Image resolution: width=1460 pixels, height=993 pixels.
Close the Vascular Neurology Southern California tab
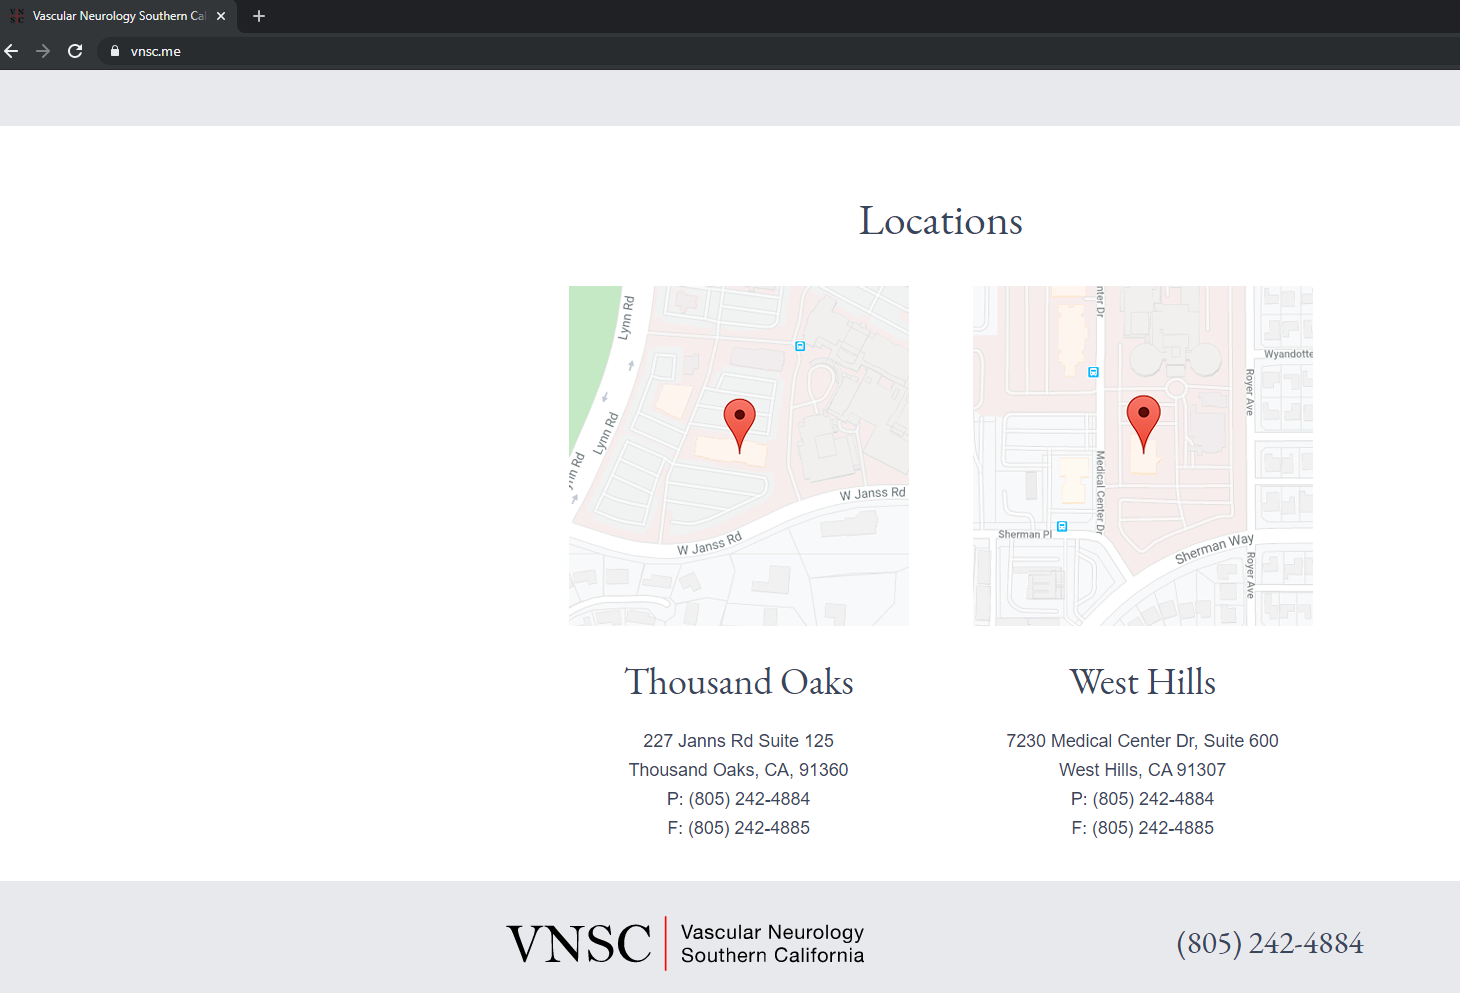tap(221, 16)
